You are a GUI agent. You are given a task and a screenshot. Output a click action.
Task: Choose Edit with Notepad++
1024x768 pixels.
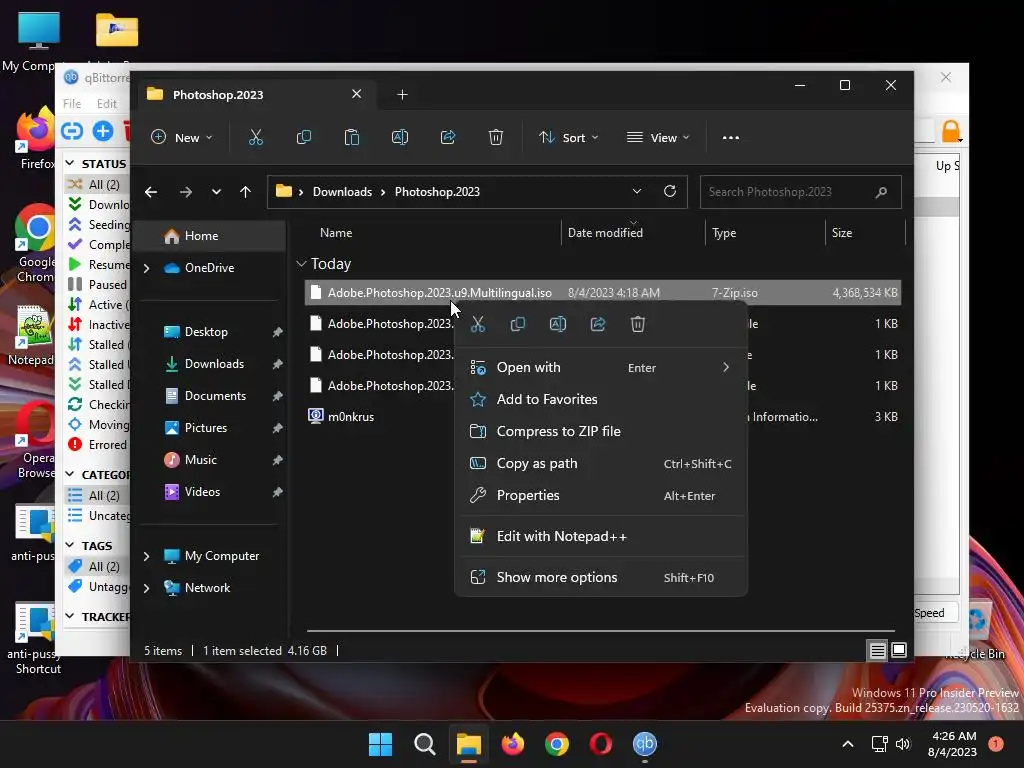tap(601, 537)
